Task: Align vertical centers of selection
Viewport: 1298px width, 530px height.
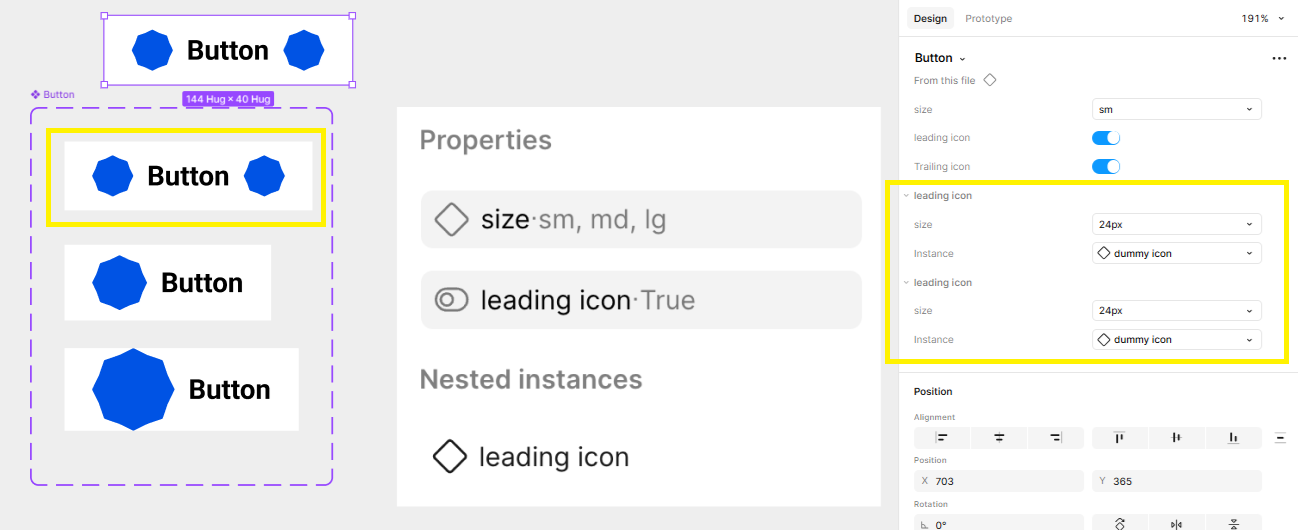Action: pos(1176,437)
